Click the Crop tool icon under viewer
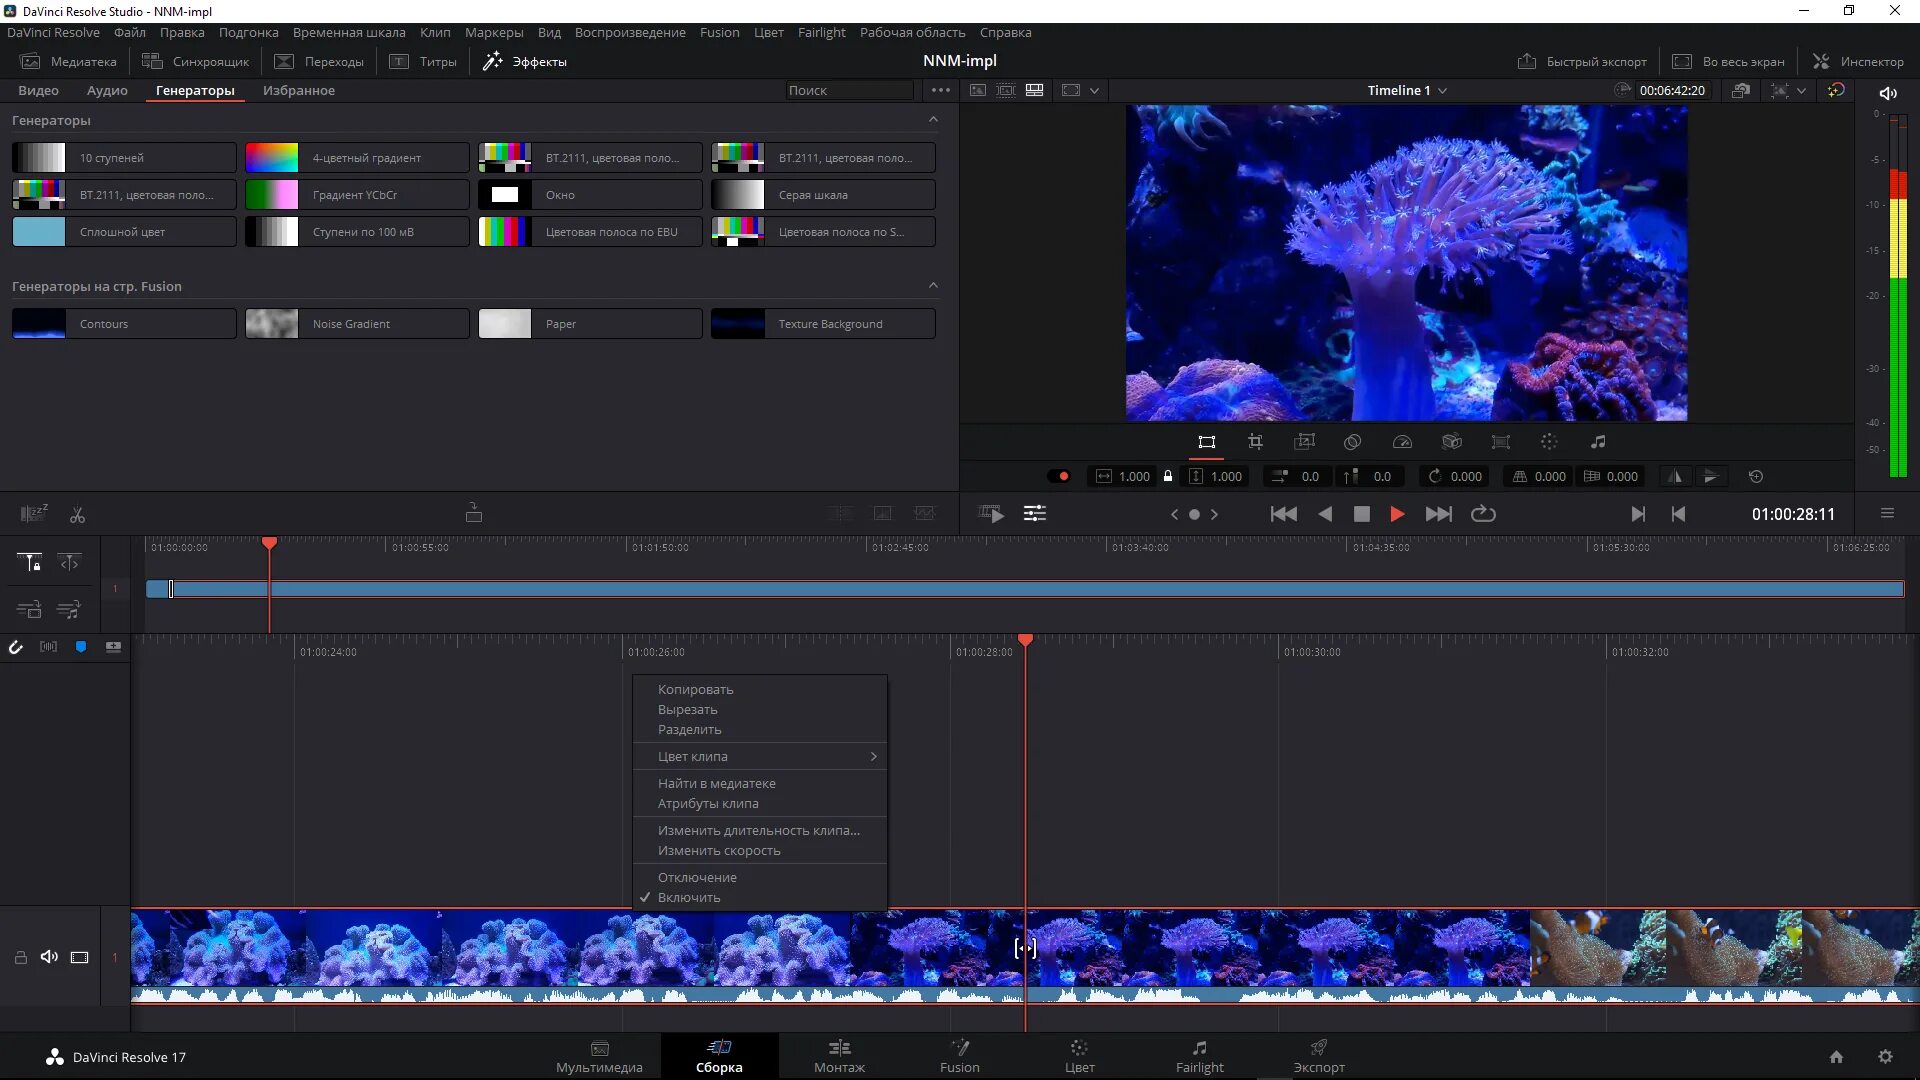Viewport: 1920px width, 1080px height. coord(1255,442)
